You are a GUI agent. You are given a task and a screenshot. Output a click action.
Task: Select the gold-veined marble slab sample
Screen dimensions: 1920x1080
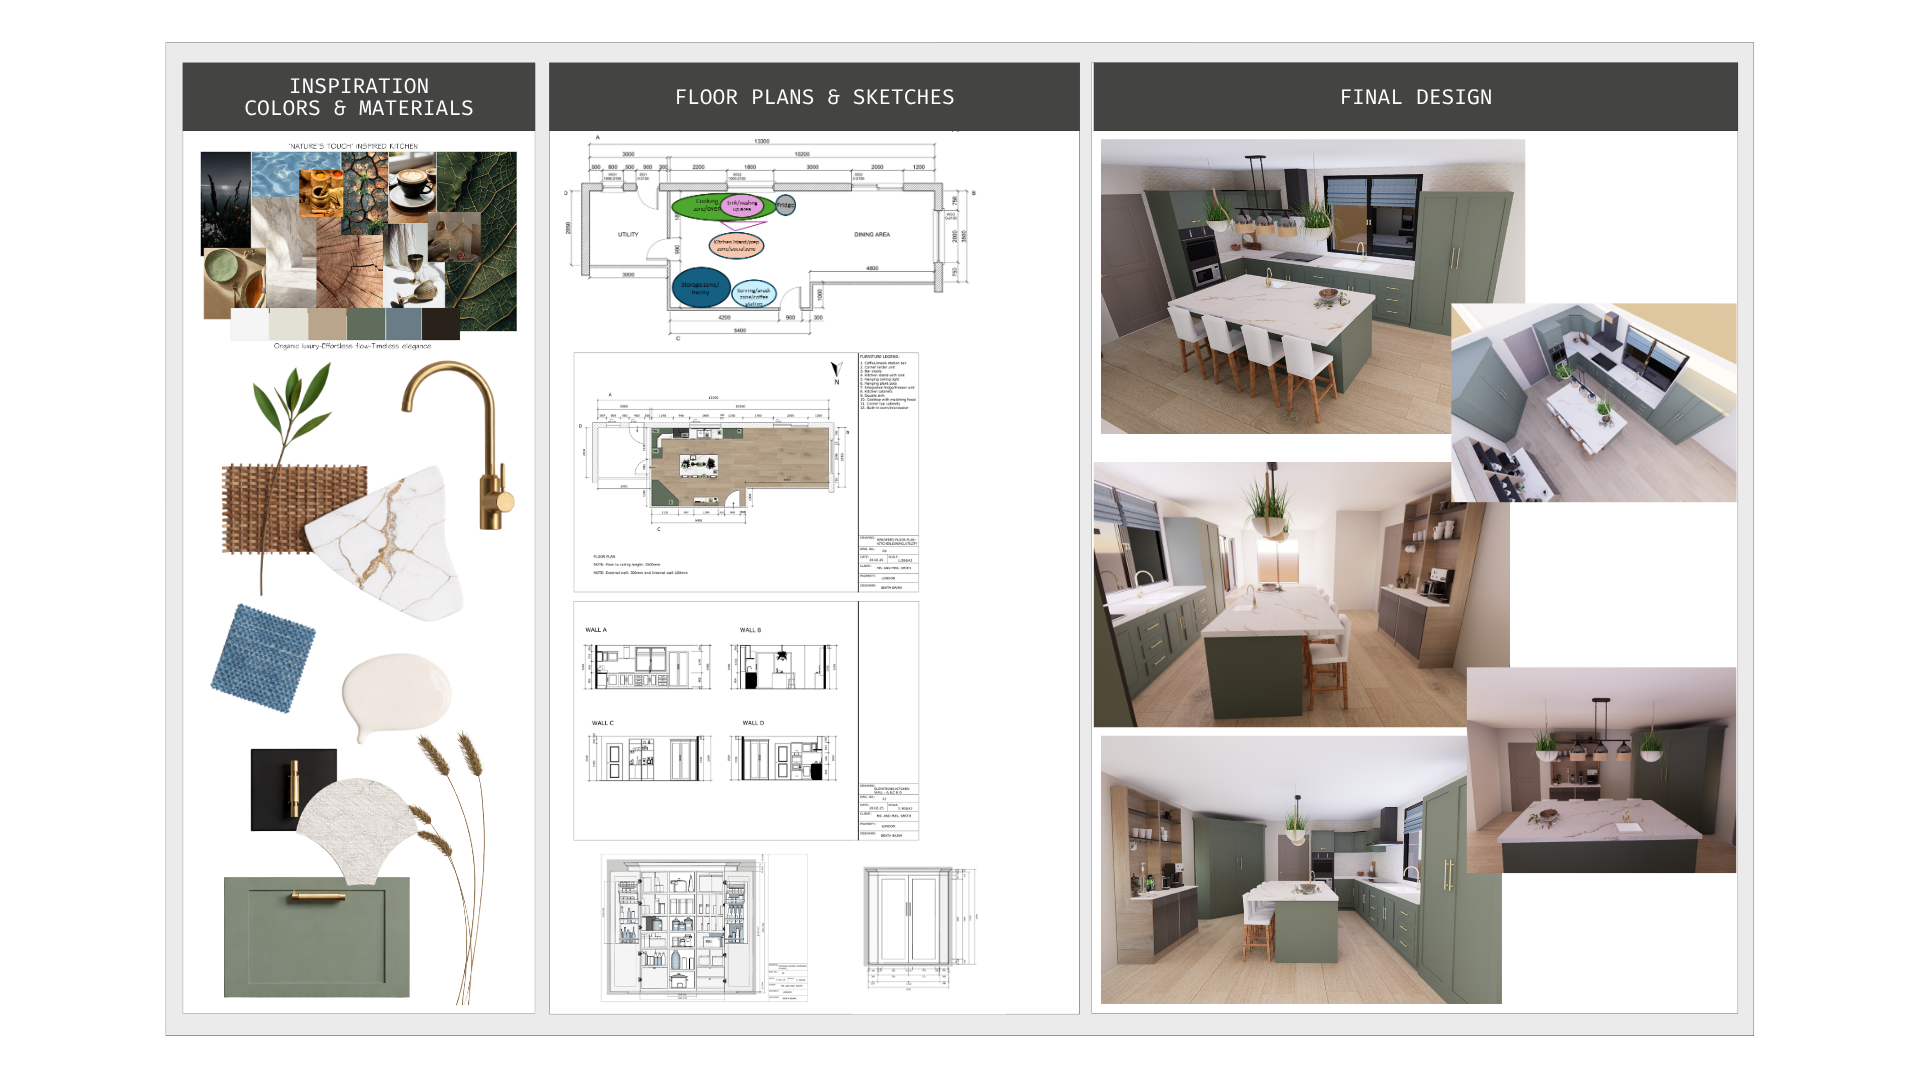[x=386, y=543]
